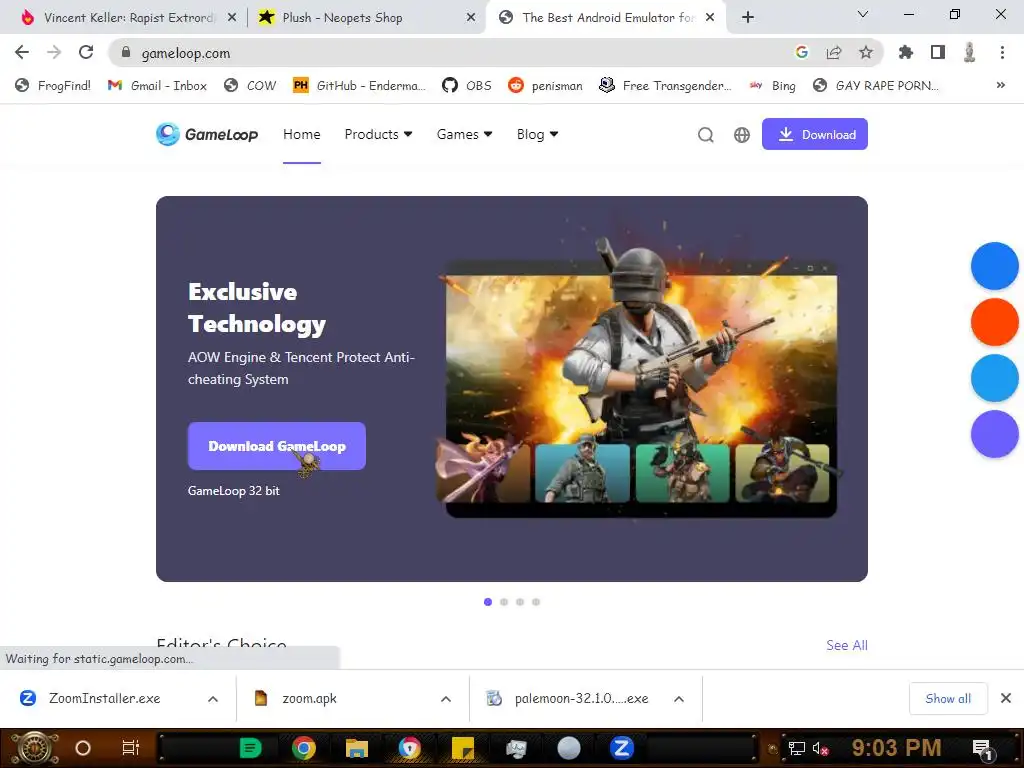Select the second carousel dot
The height and width of the screenshot is (768, 1024).
click(504, 601)
